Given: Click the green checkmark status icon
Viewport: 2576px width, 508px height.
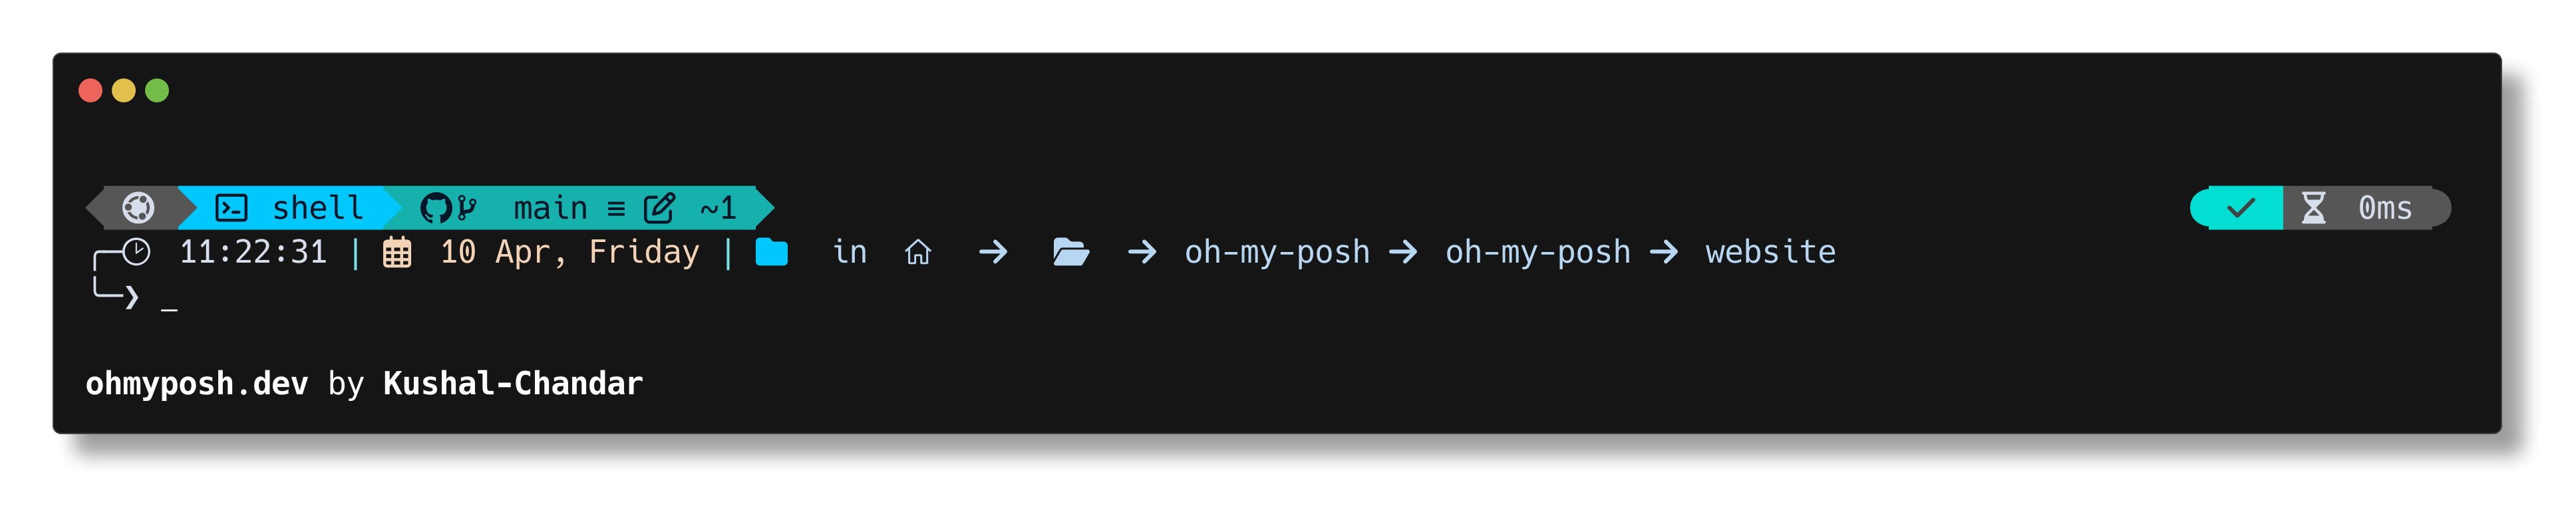Looking at the screenshot, I should tap(2240, 208).
